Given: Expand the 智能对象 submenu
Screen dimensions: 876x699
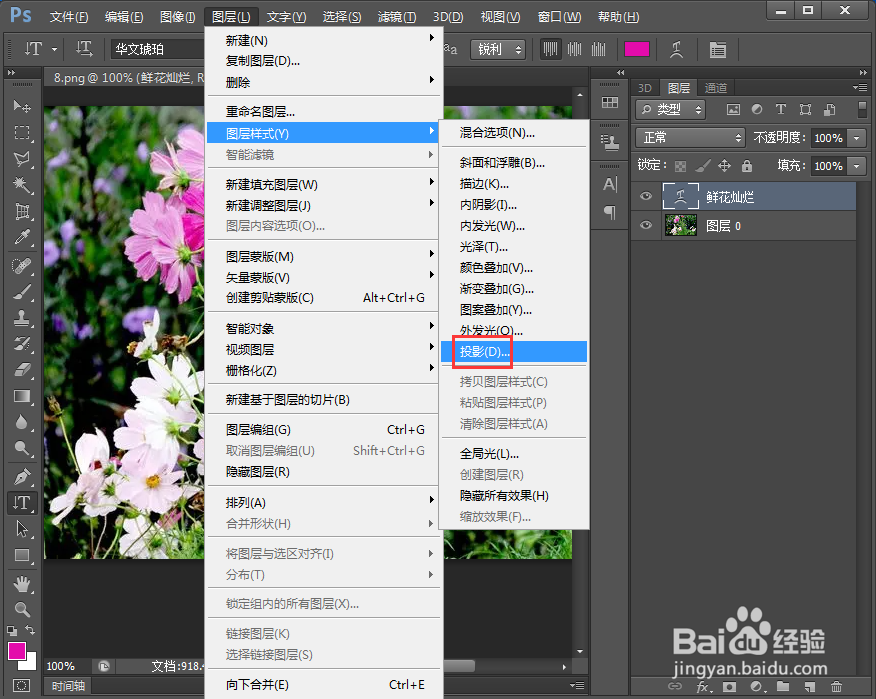Looking at the screenshot, I should pyautogui.click(x=324, y=328).
